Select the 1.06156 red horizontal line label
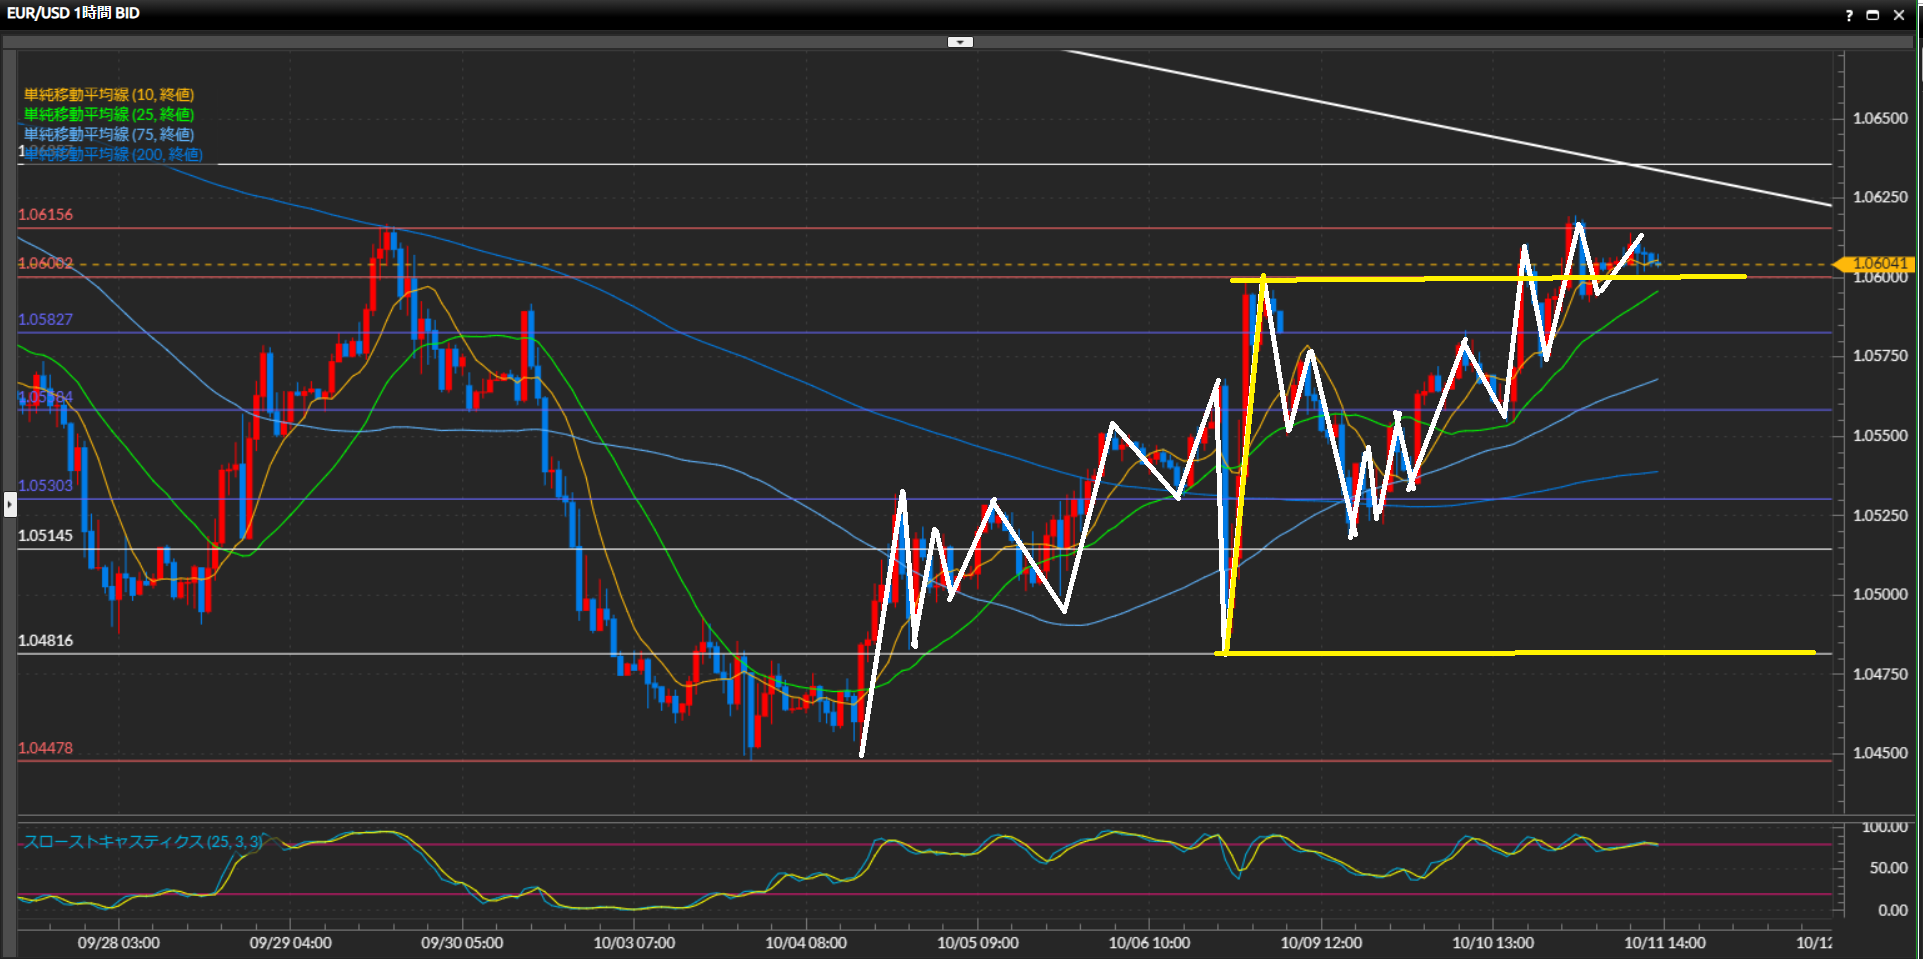 [46, 215]
